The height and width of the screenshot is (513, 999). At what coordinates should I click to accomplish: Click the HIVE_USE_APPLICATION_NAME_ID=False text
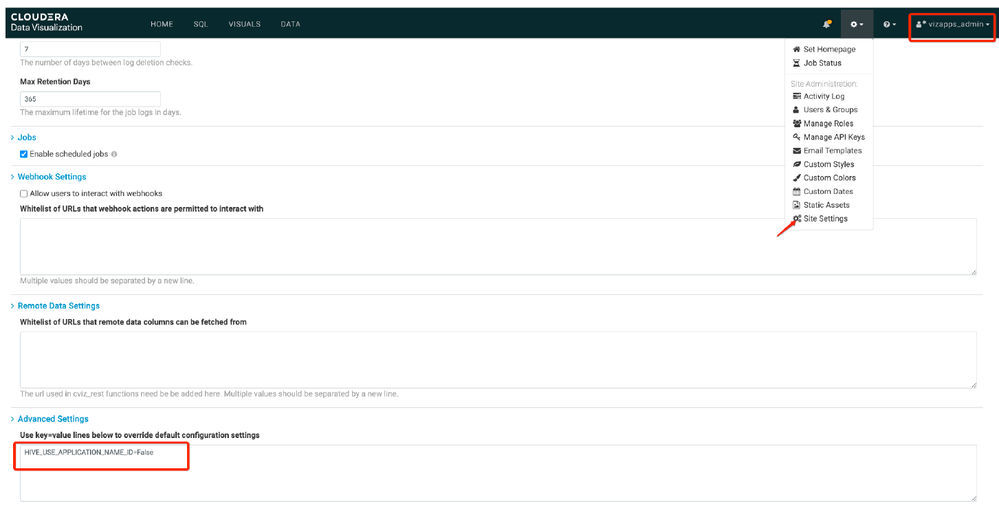coord(89,452)
